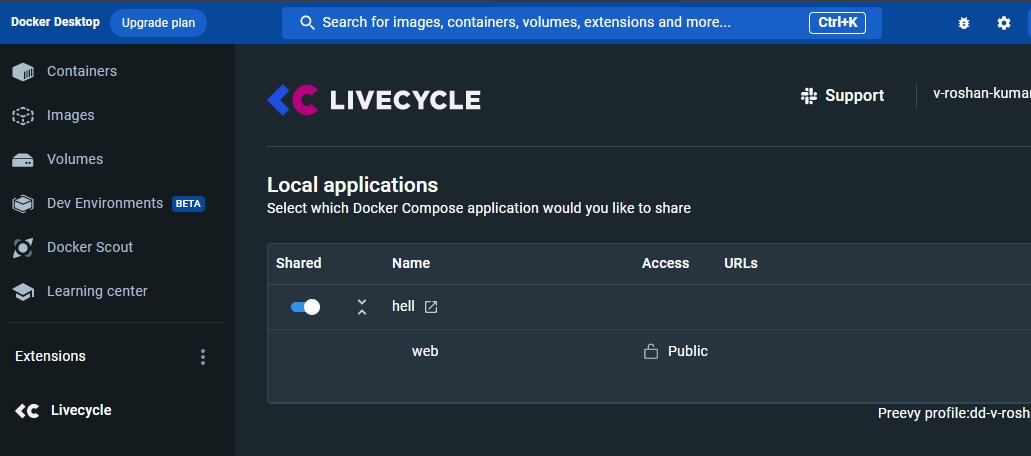Go to Volumes in sidebar
This screenshot has width=1031, height=456.
[x=75, y=159]
